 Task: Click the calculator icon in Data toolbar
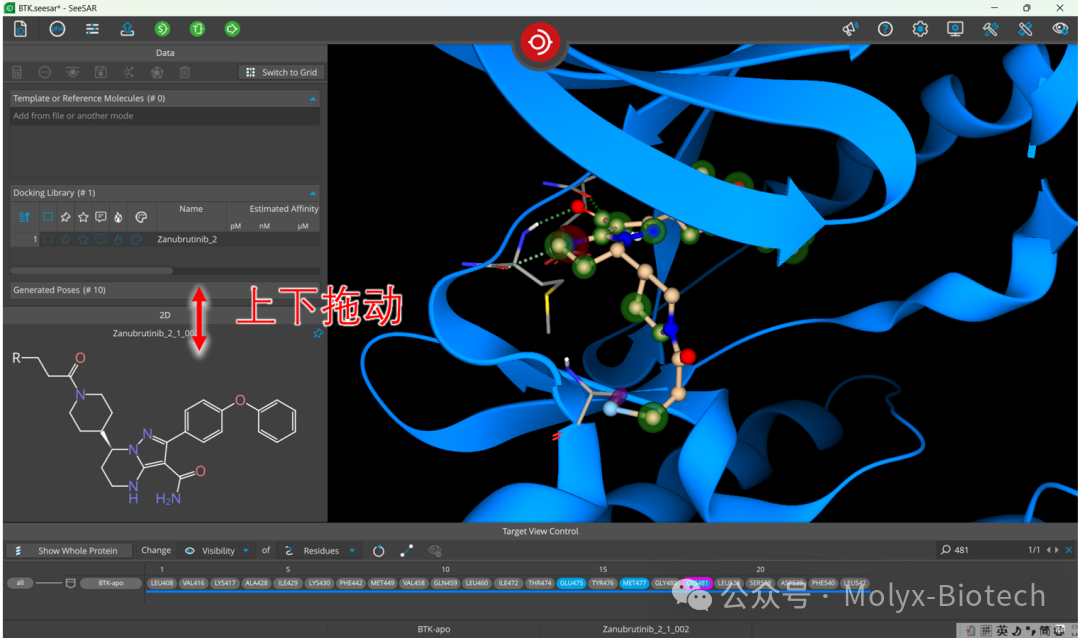[x=17, y=72]
